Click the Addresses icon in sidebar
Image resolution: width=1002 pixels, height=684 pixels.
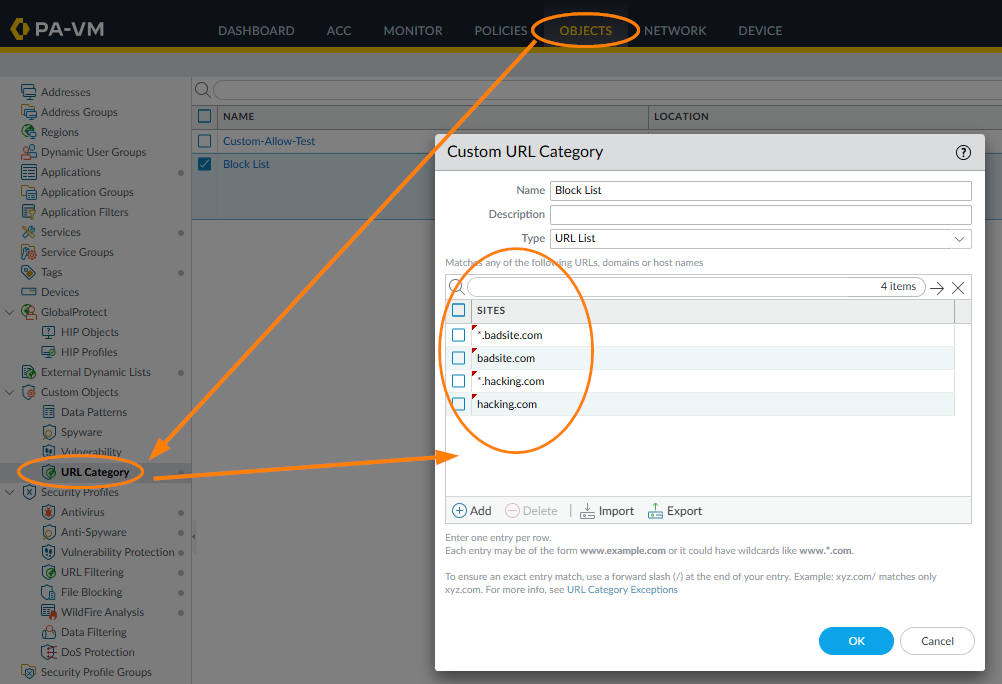tap(28, 92)
